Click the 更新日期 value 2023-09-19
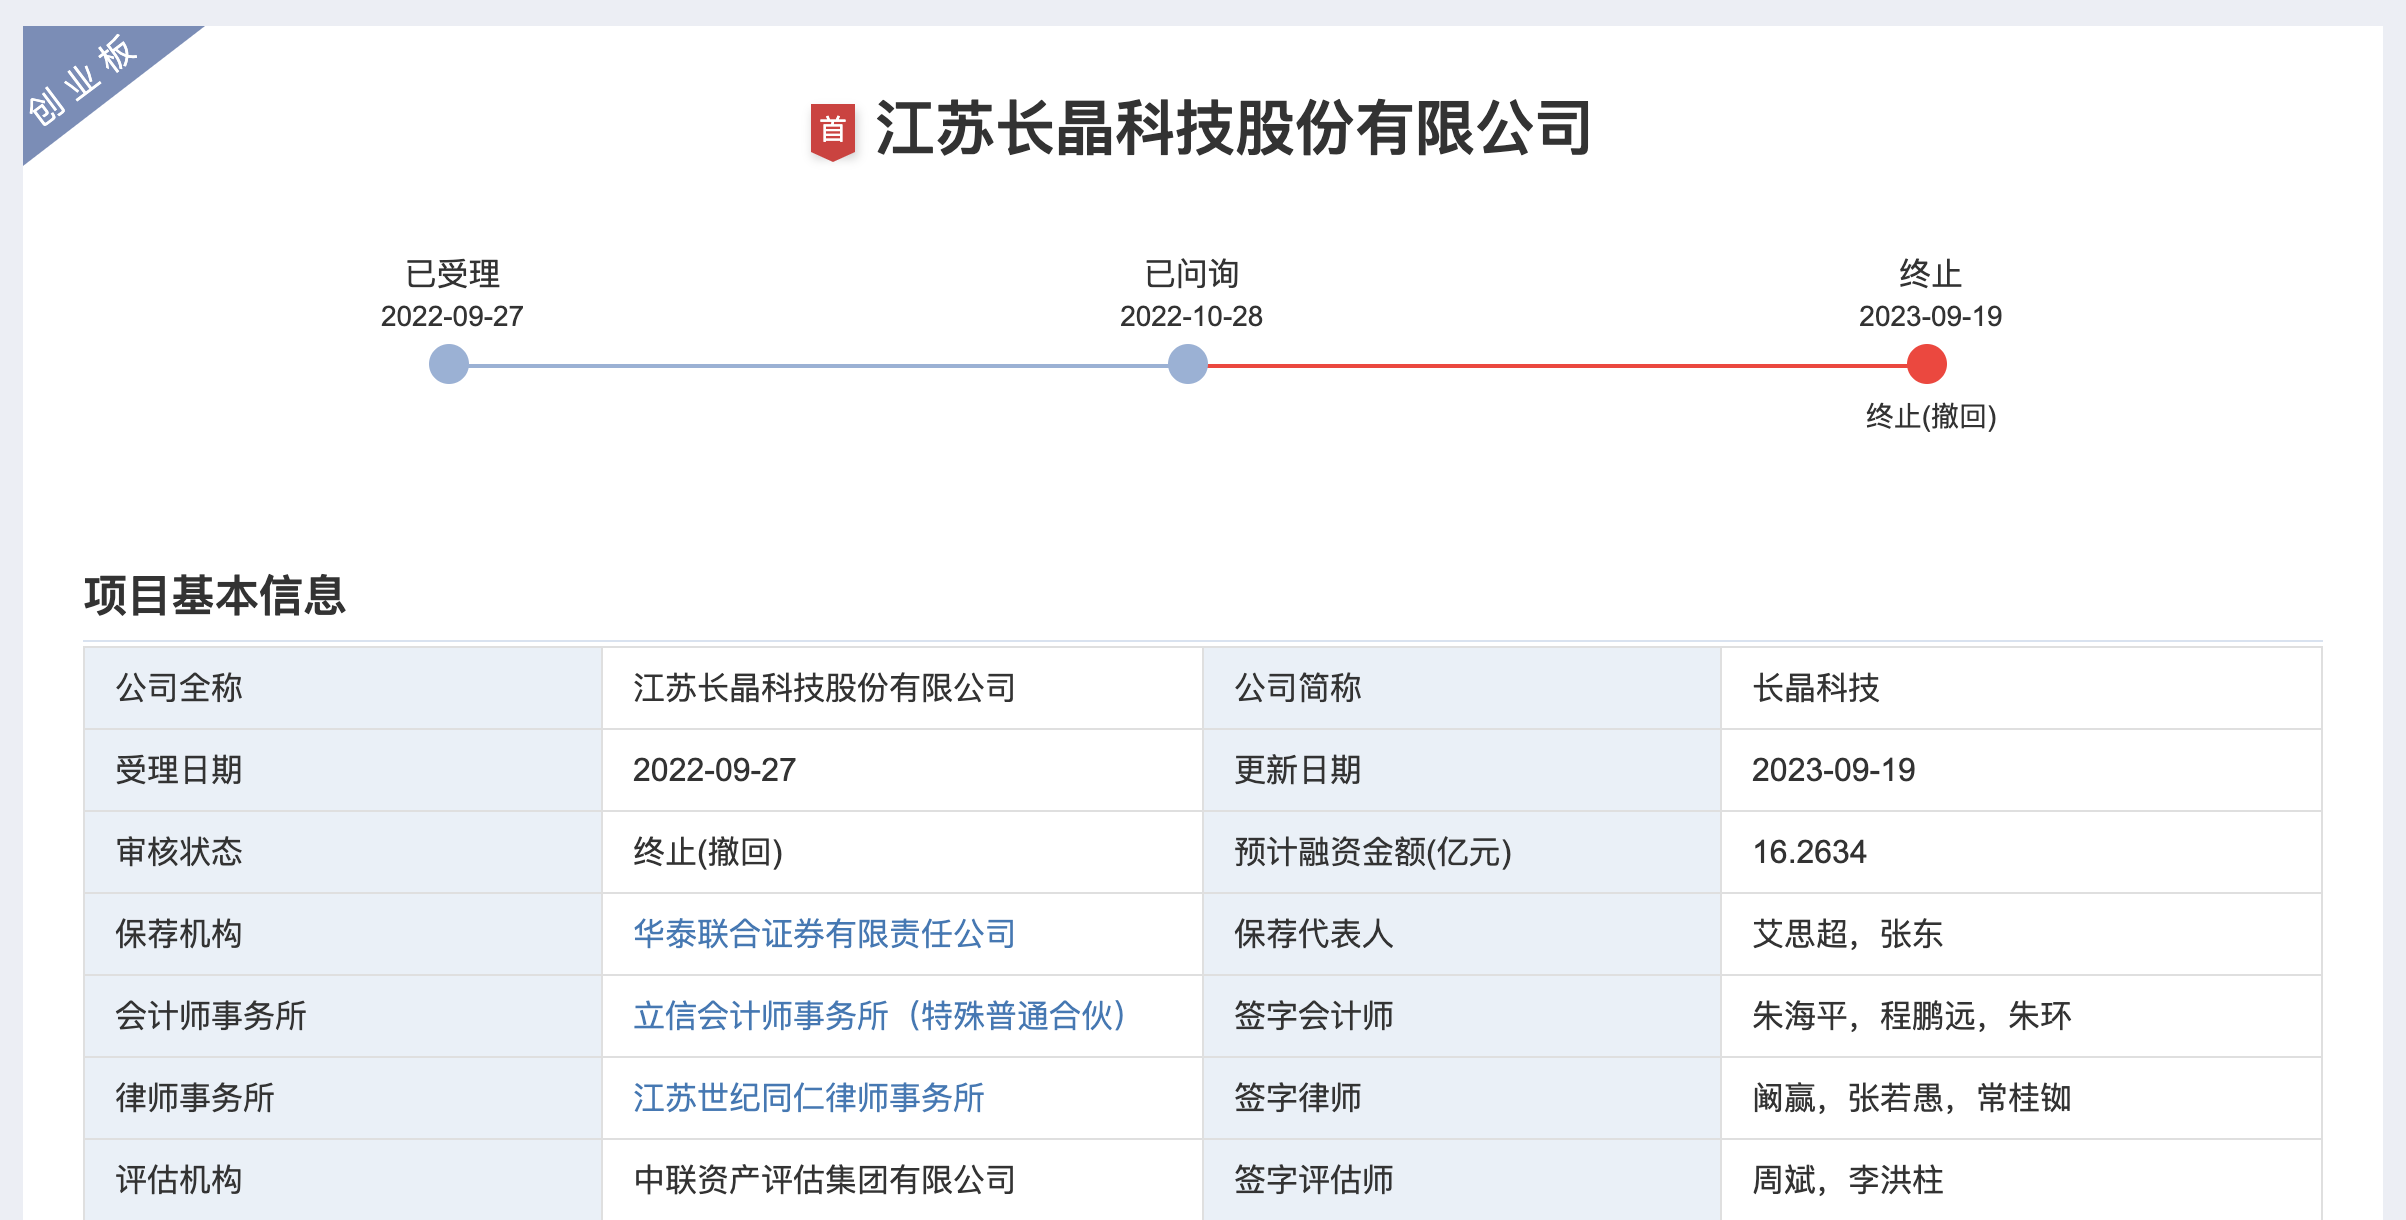The height and width of the screenshot is (1220, 2406). tap(1833, 770)
